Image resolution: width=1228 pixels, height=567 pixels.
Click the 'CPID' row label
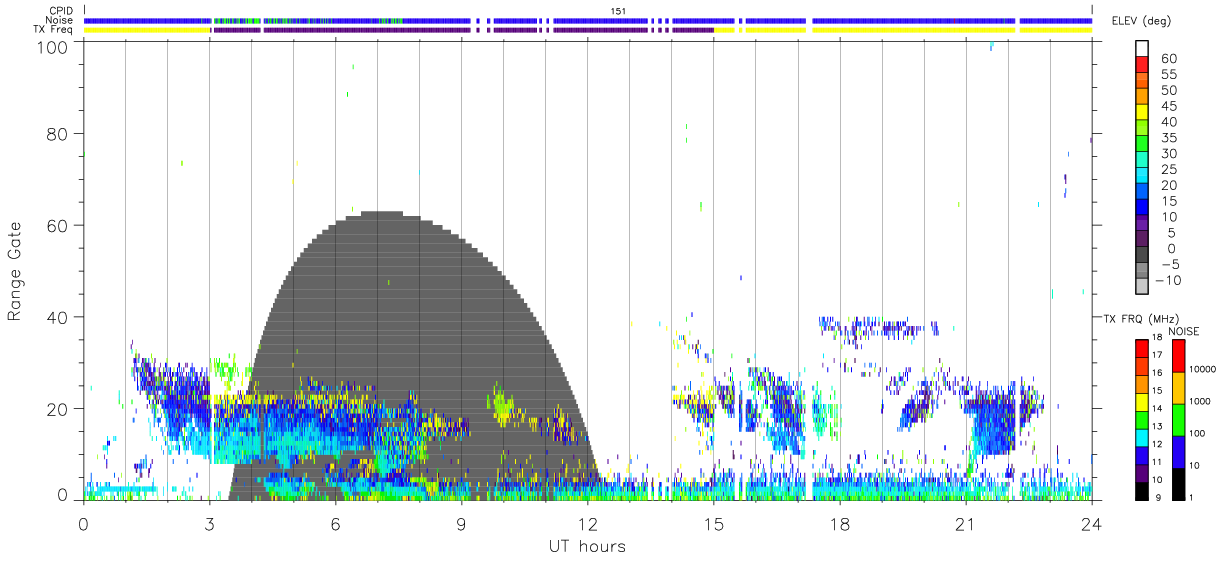pos(60,10)
